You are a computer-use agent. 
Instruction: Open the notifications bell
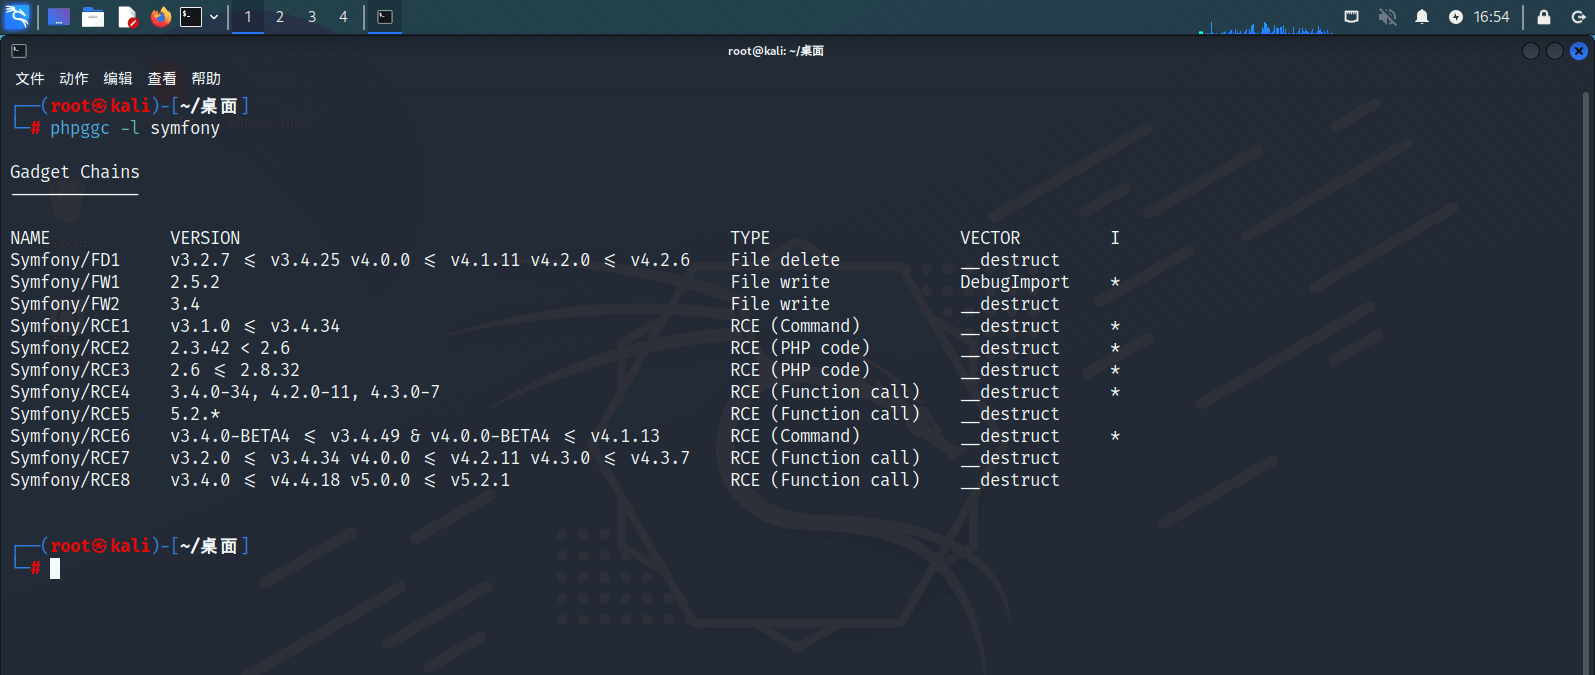pyautogui.click(x=1421, y=17)
